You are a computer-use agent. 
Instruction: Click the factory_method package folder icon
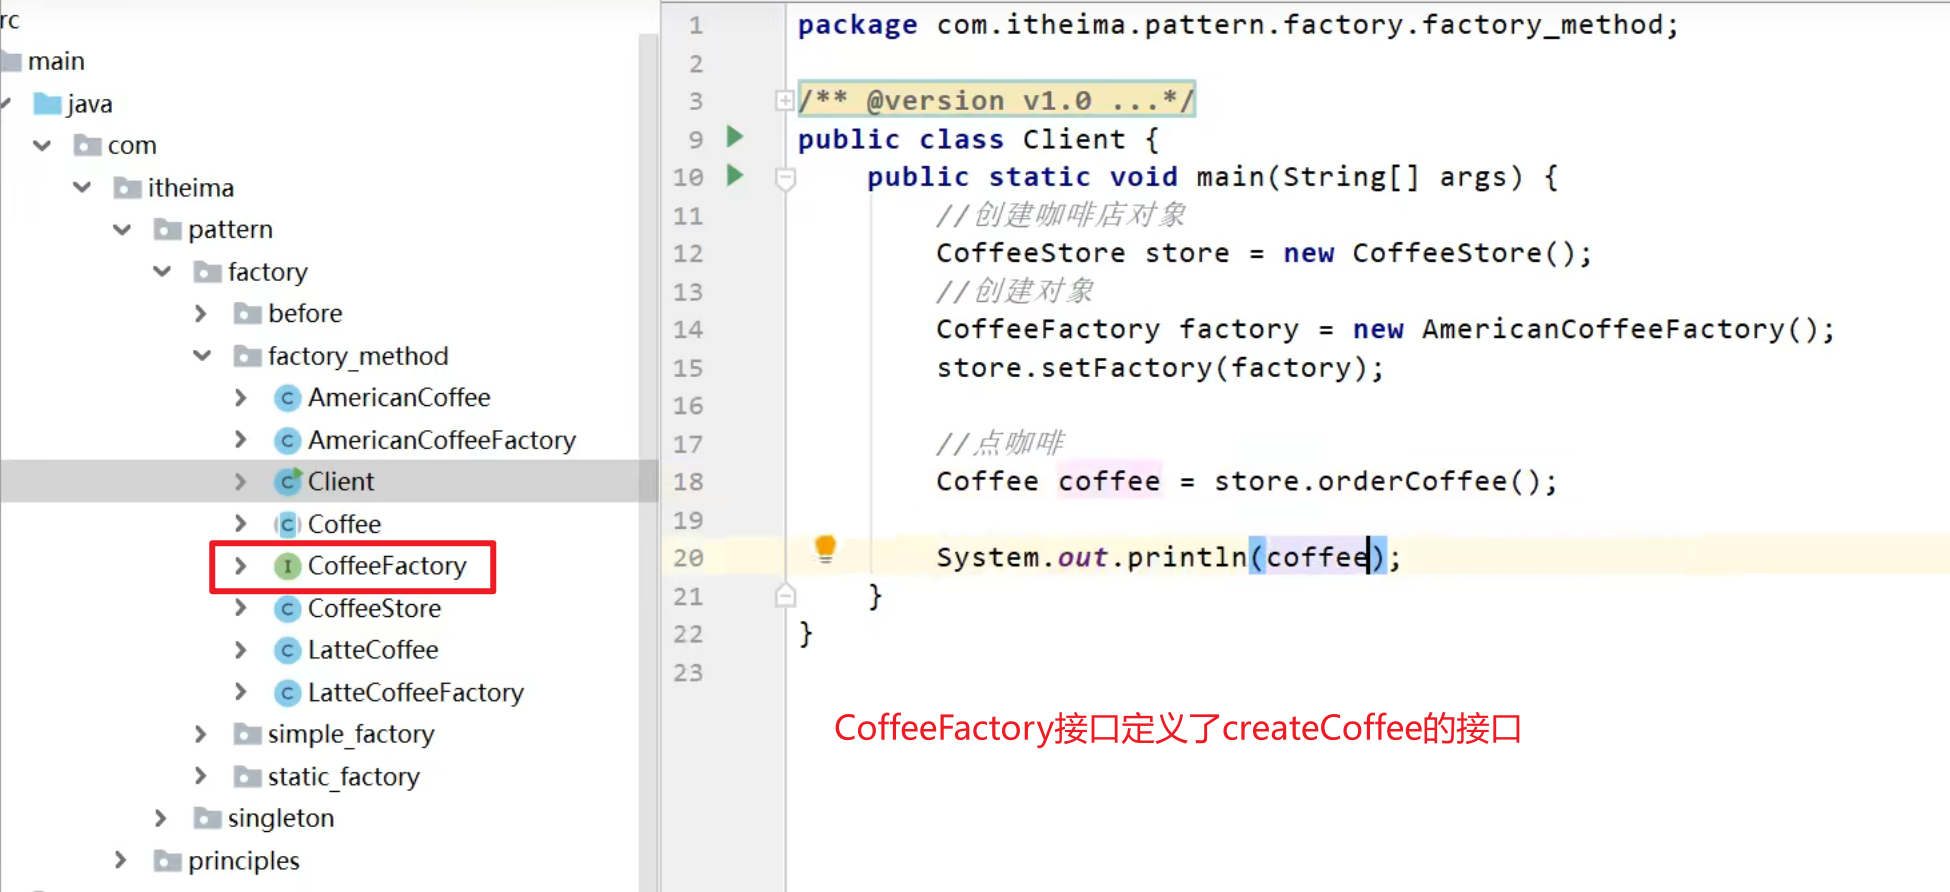coord(248,356)
